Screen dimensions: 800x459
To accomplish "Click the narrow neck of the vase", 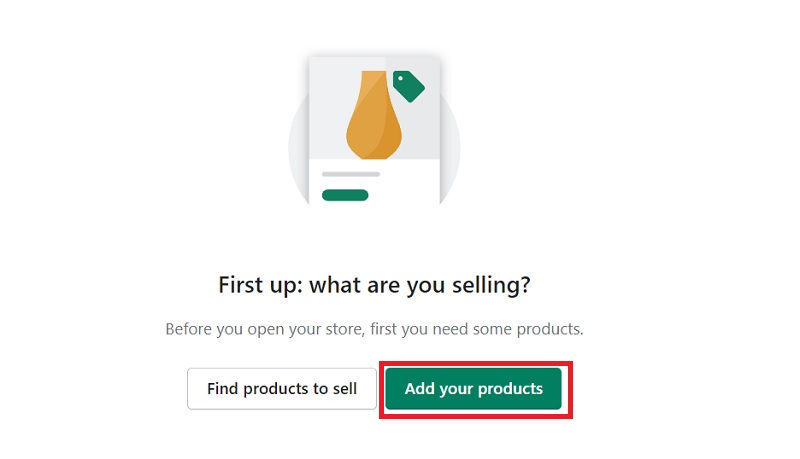I will (374, 83).
